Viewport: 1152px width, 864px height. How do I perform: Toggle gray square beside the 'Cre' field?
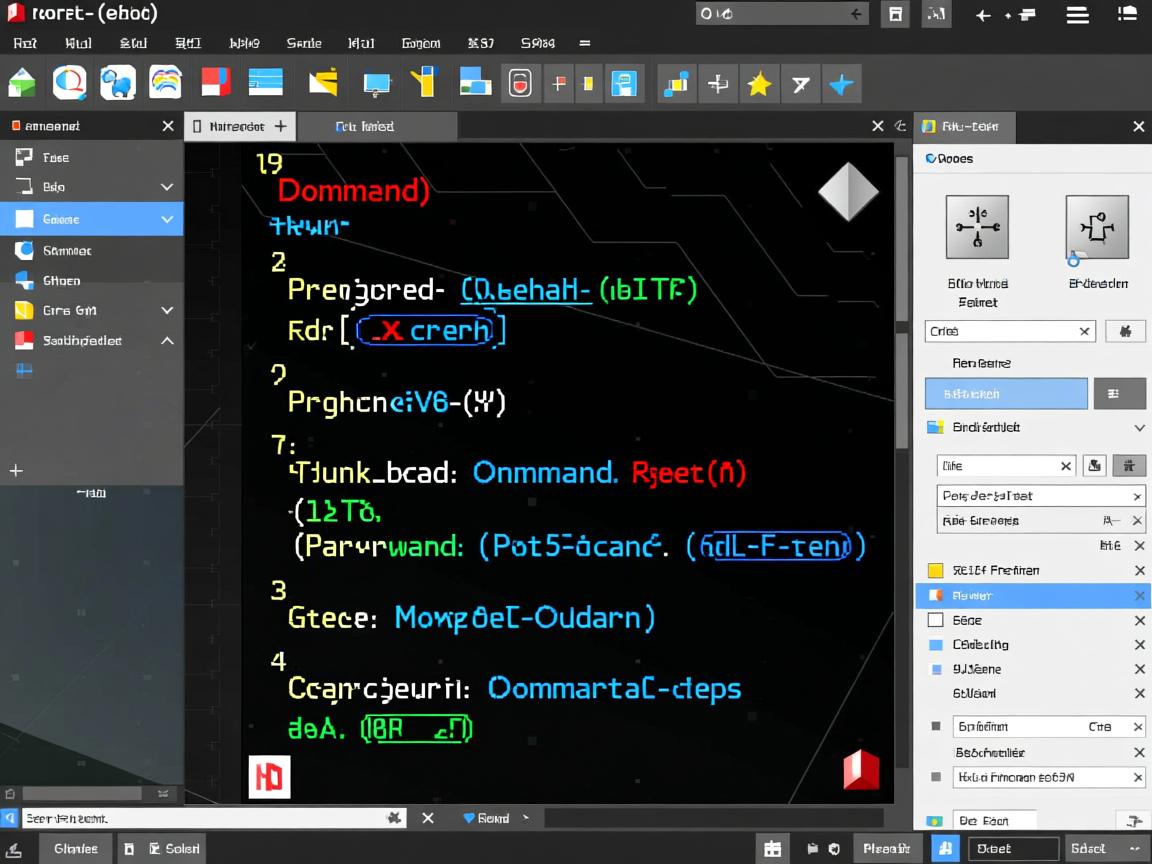point(936,727)
